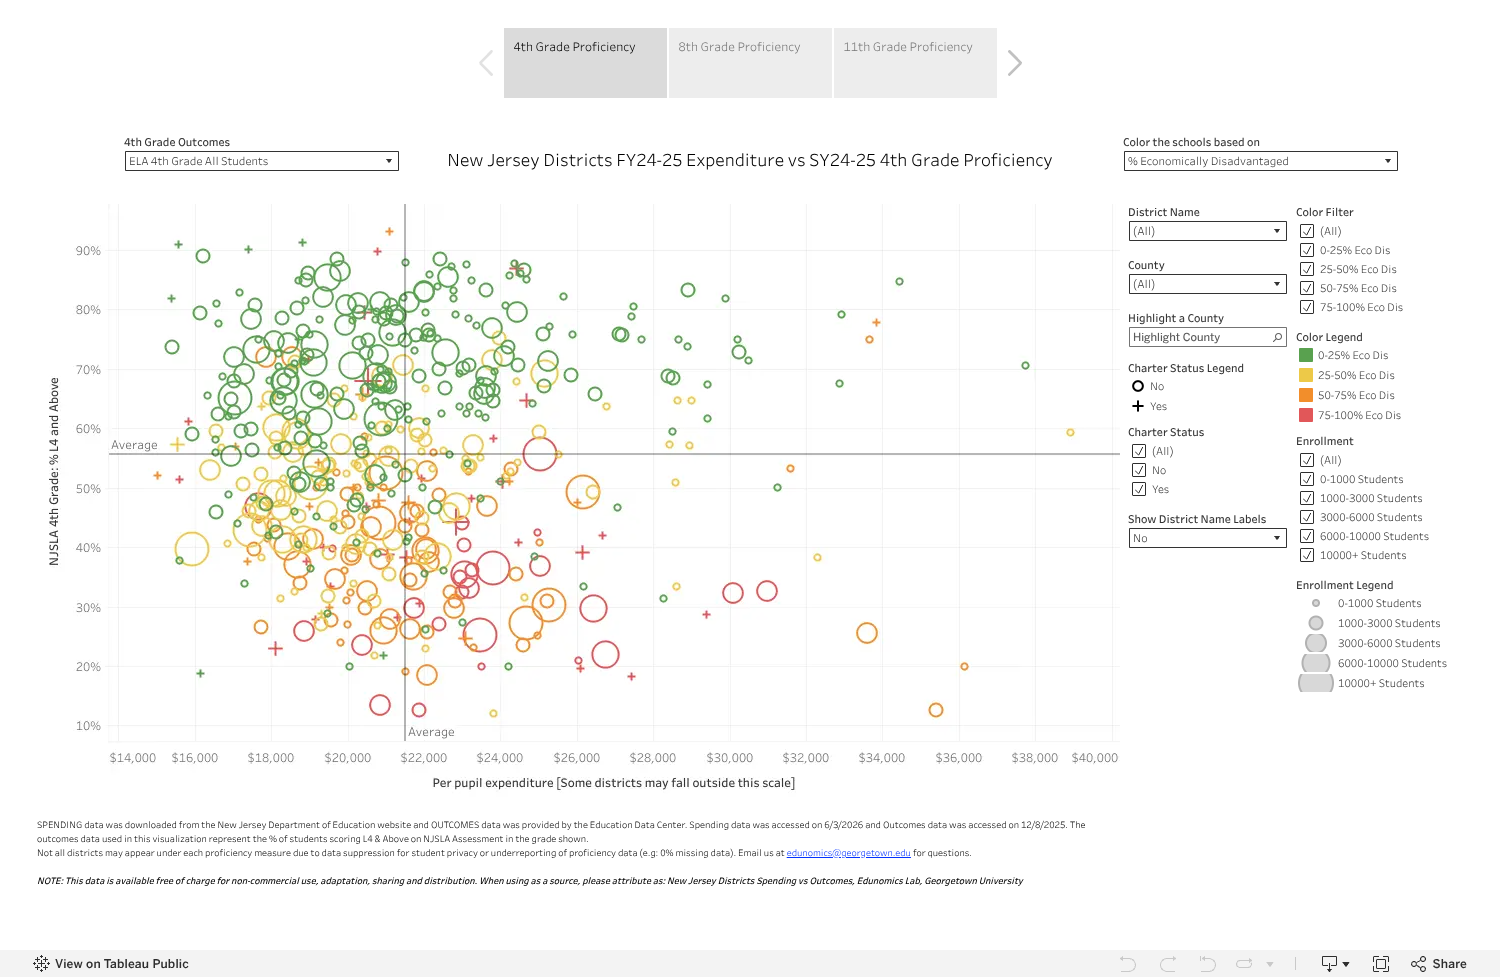This screenshot has height=977, width=1500.
Task: Expand the County filter dropdown
Action: coord(1207,284)
